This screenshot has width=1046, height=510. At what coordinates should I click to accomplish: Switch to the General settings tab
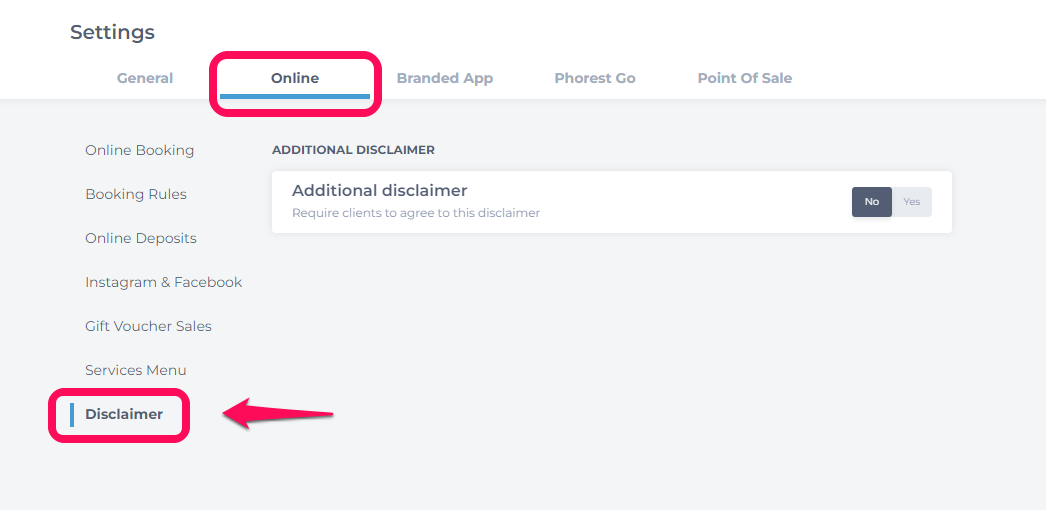(x=145, y=78)
